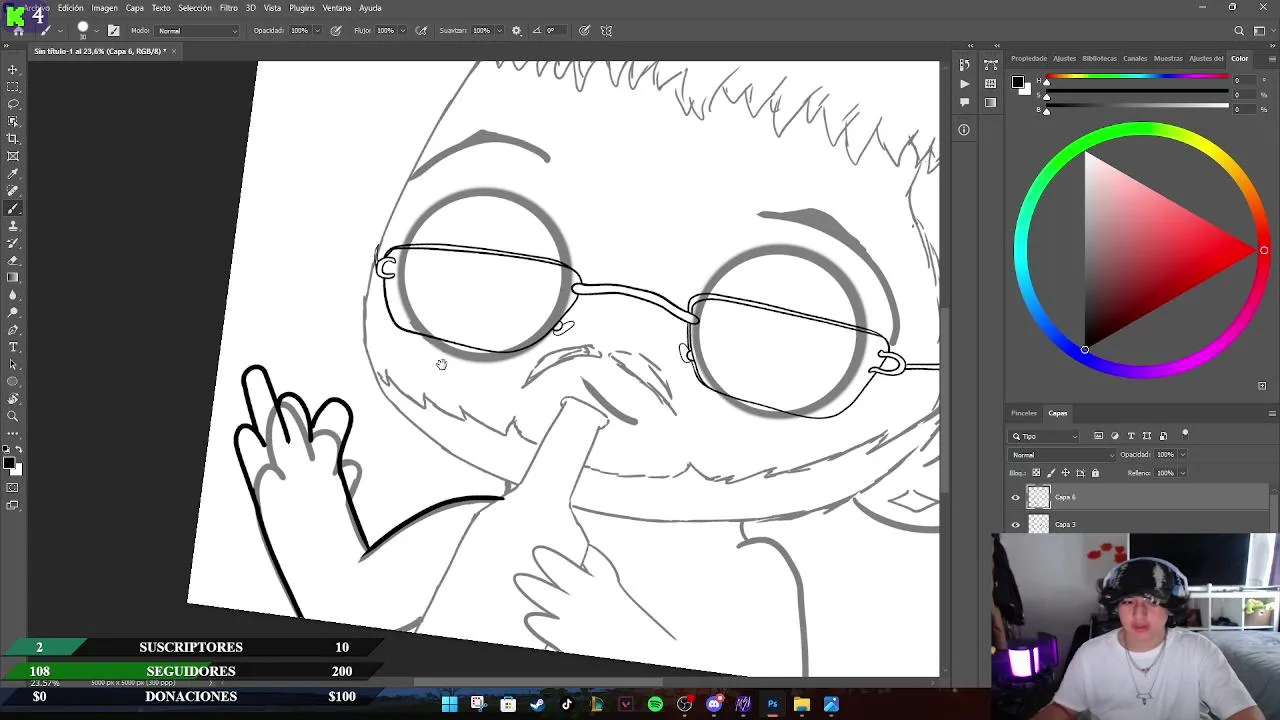The width and height of the screenshot is (1280, 720).
Task: Open the History panel icon
Action: 964,66
